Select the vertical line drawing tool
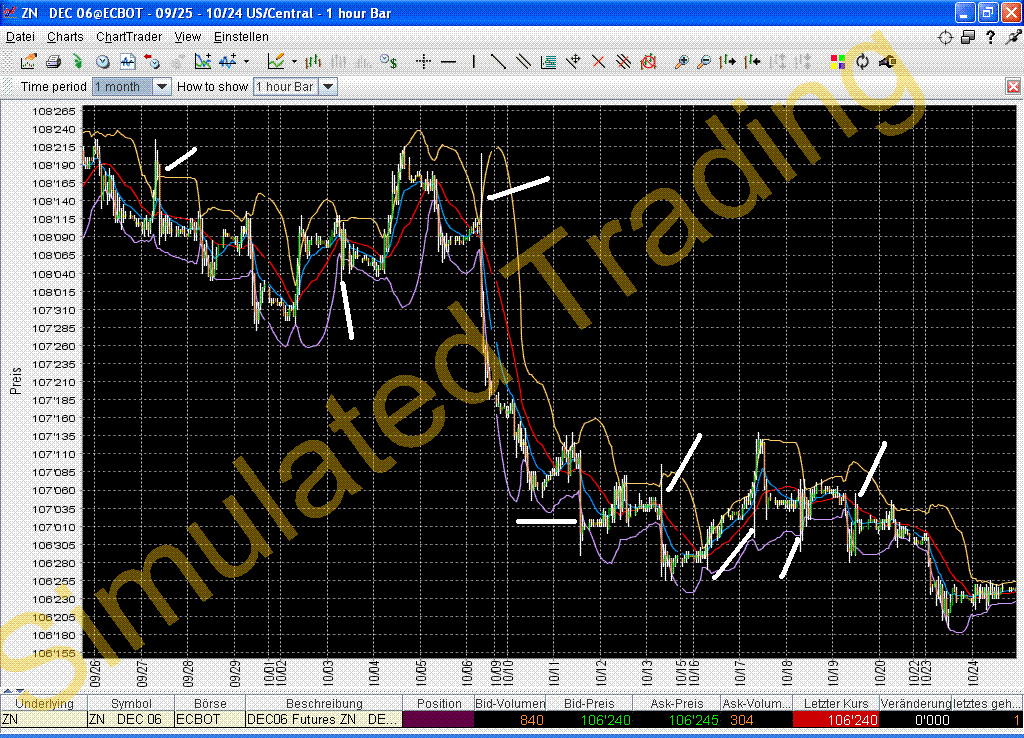1024x738 pixels. pyautogui.click(x=473, y=62)
